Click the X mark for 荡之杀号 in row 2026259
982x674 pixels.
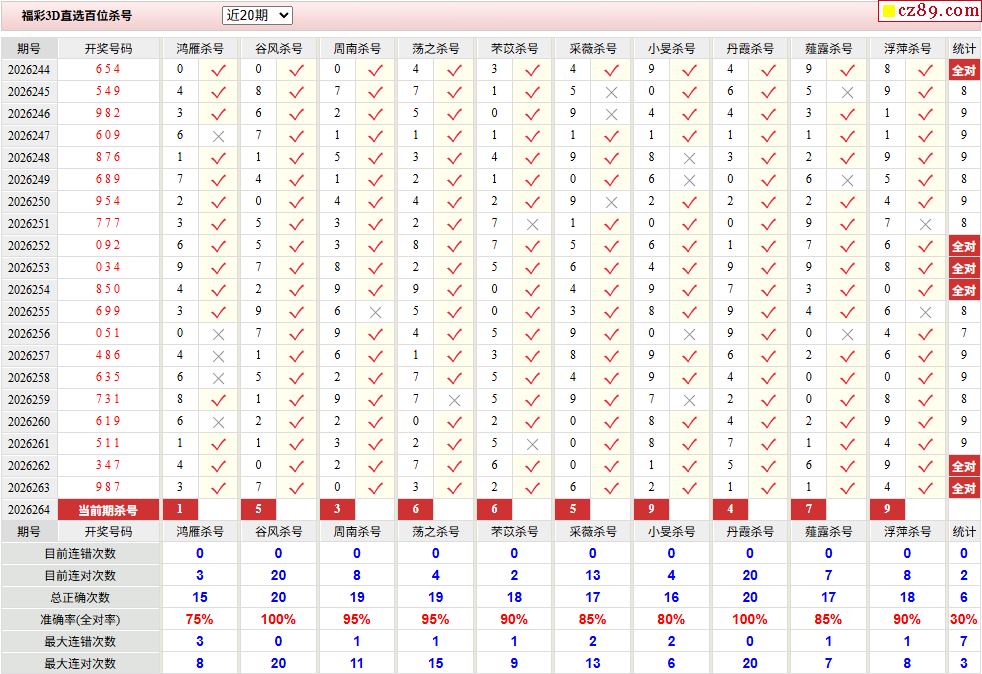click(454, 400)
